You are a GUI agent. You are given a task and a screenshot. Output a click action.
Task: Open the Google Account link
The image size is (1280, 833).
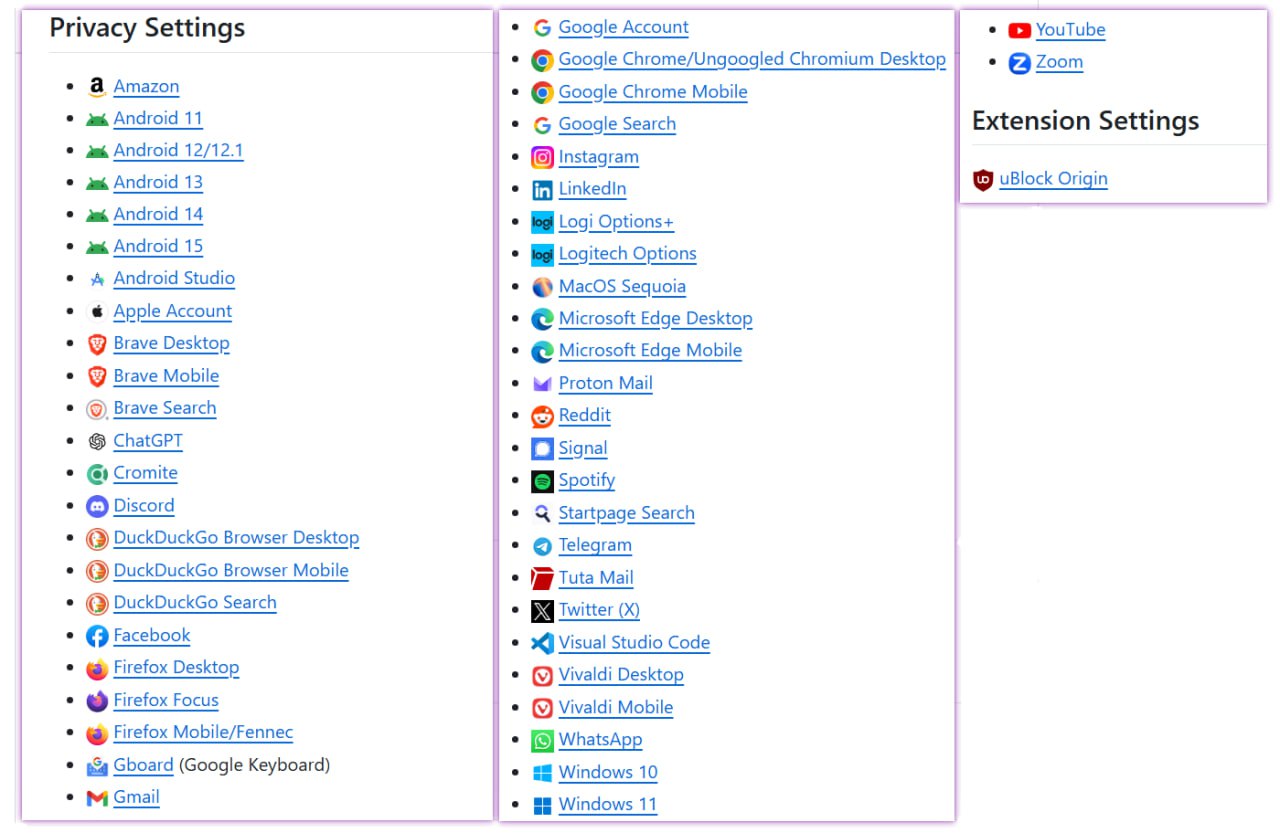624,27
